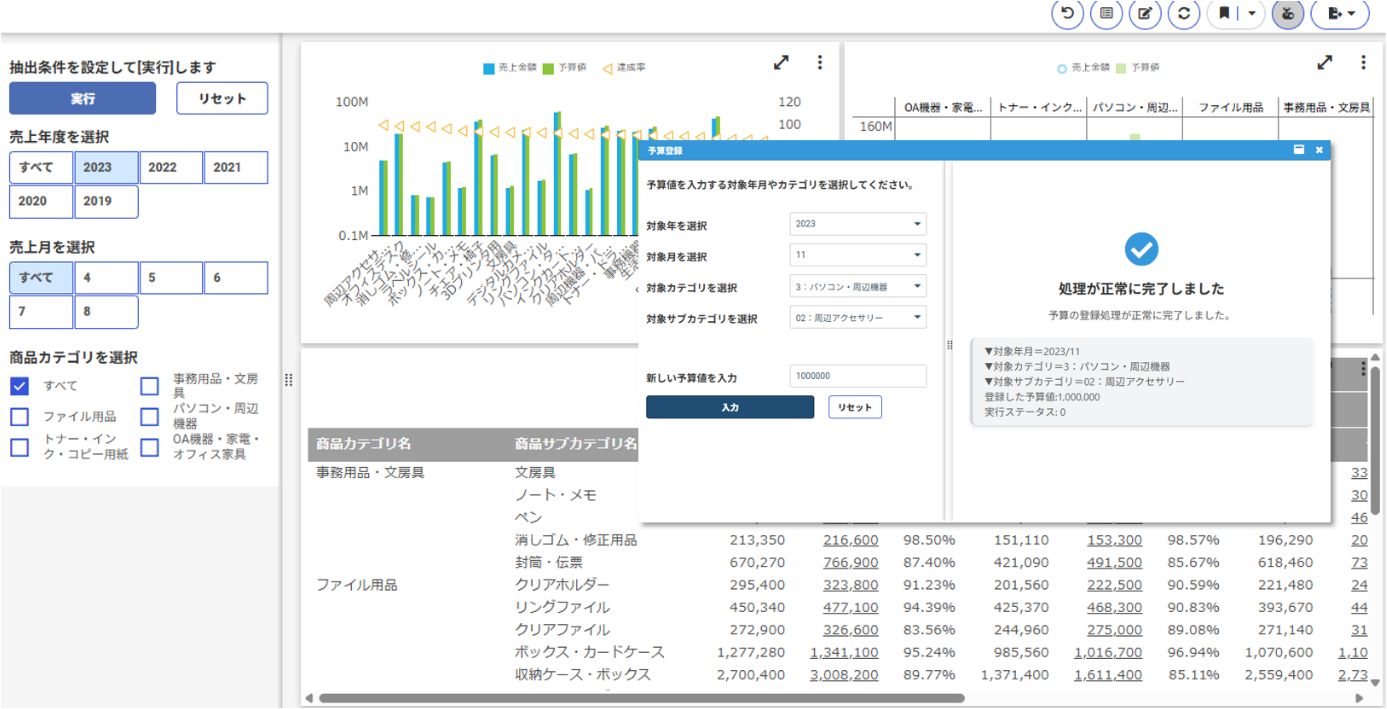Maximize the 予算登録 dialog window

coord(1299,150)
